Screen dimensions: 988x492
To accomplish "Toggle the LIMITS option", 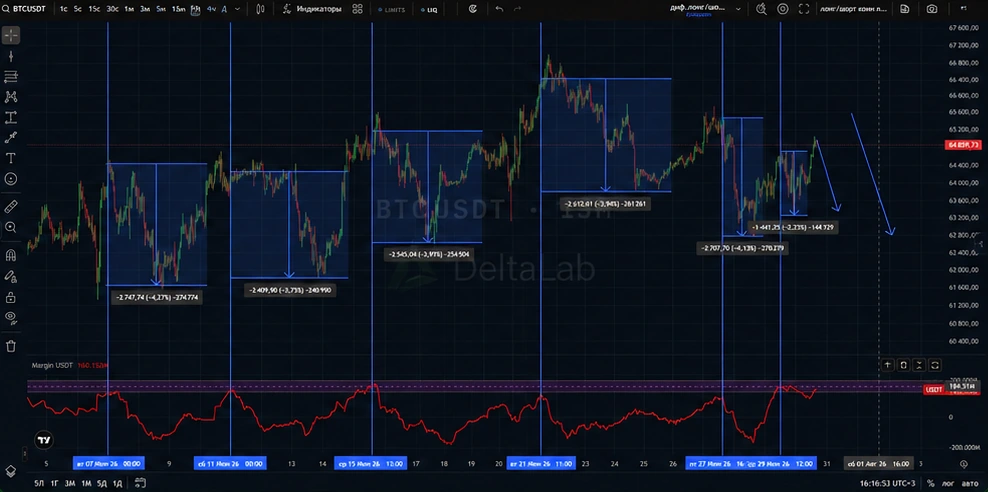I will point(392,10).
